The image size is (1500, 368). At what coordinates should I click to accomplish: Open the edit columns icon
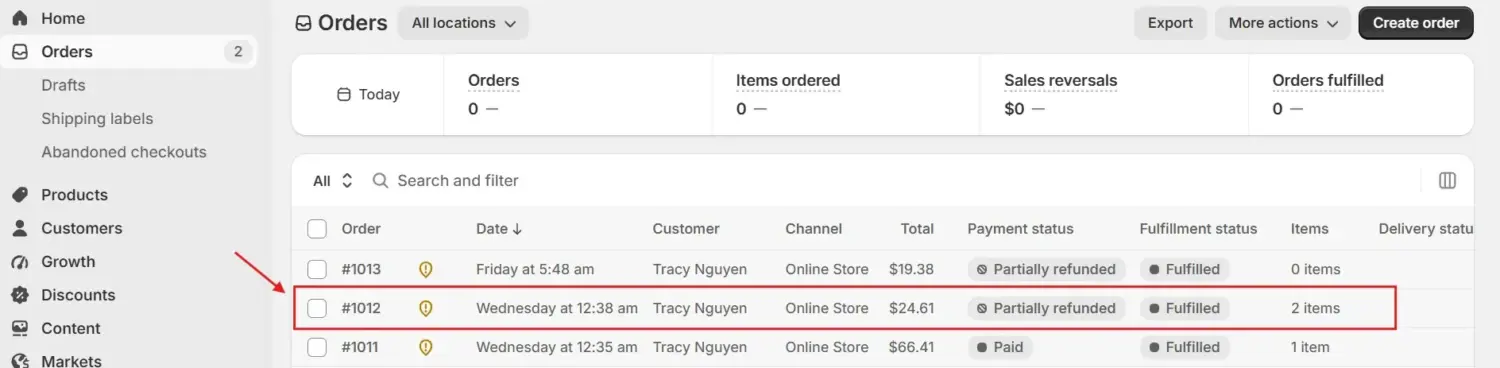coord(1447,181)
